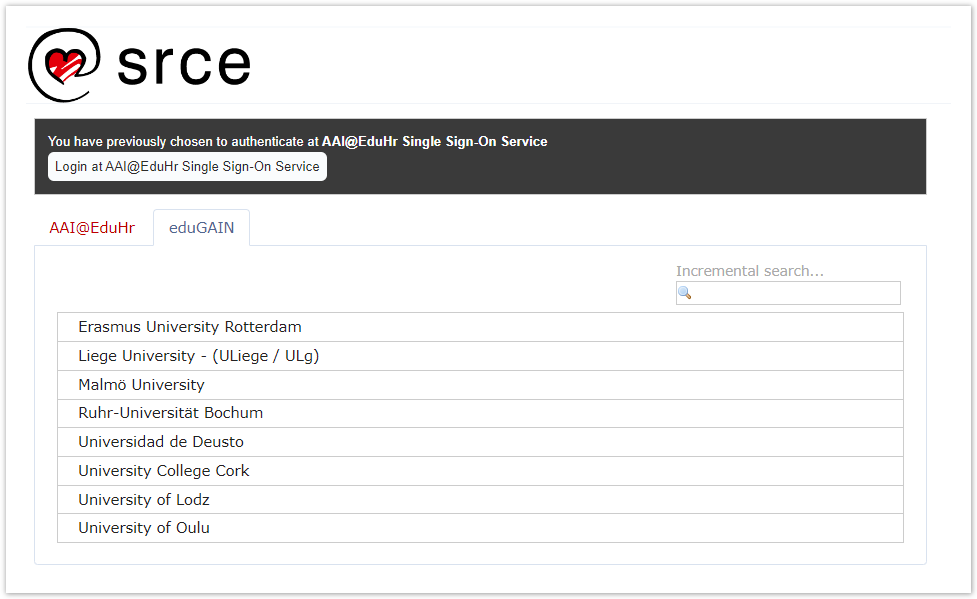Image resolution: width=977 pixels, height=599 pixels.
Task: Click bold AAI@EduHr Single Sign-On Service text
Action: pos(434,142)
